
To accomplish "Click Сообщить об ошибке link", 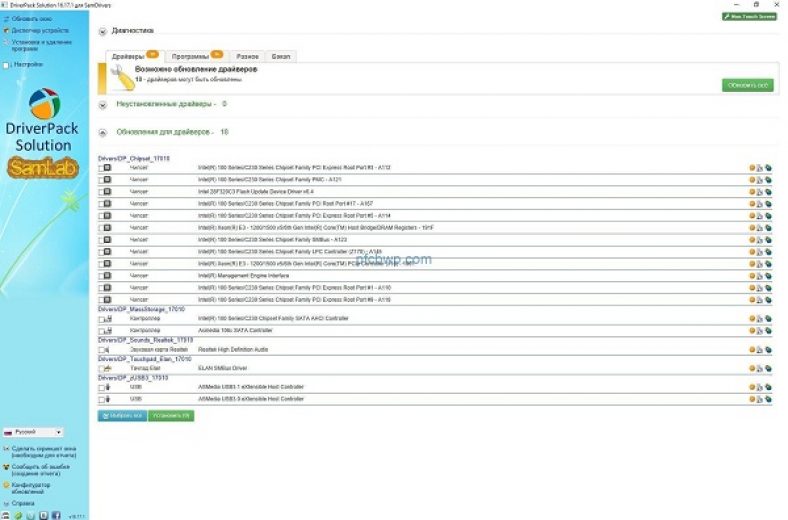I will (40, 470).
